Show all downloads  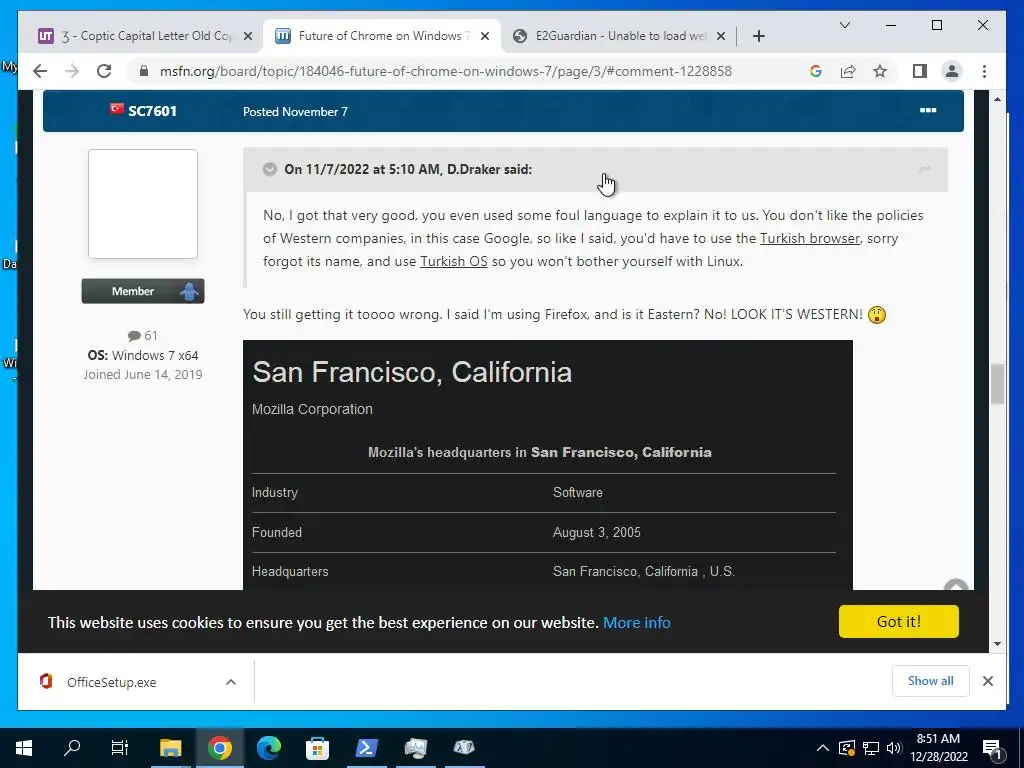[931, 681]
